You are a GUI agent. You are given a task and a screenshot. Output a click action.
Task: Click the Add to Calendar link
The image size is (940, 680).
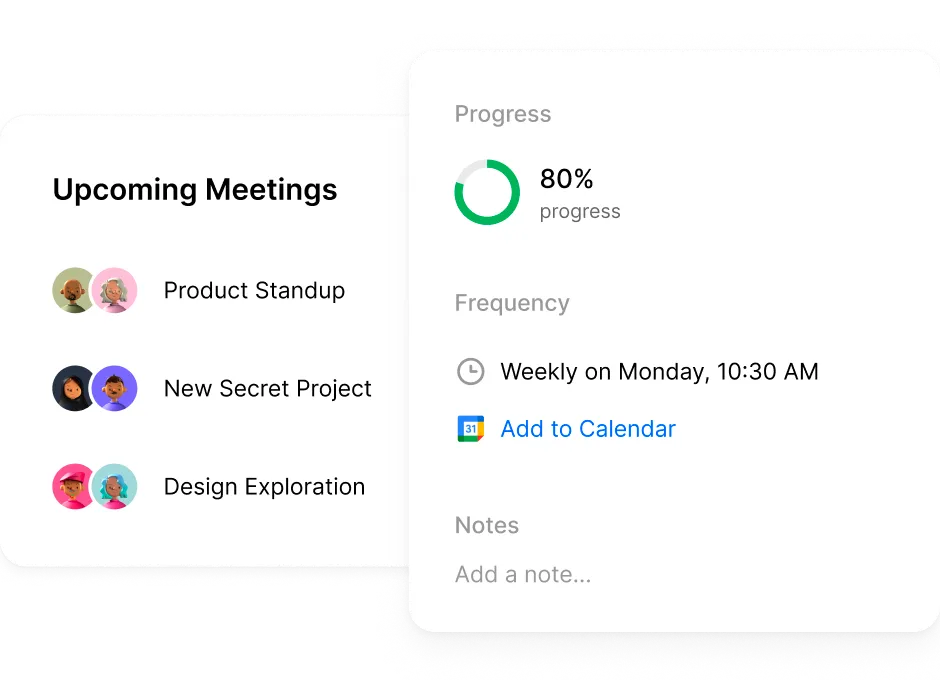point(588,429)
